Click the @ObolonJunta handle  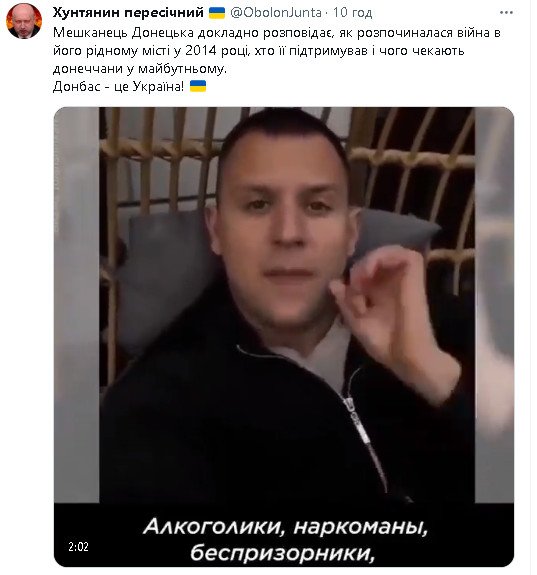(x=276, y=13)
